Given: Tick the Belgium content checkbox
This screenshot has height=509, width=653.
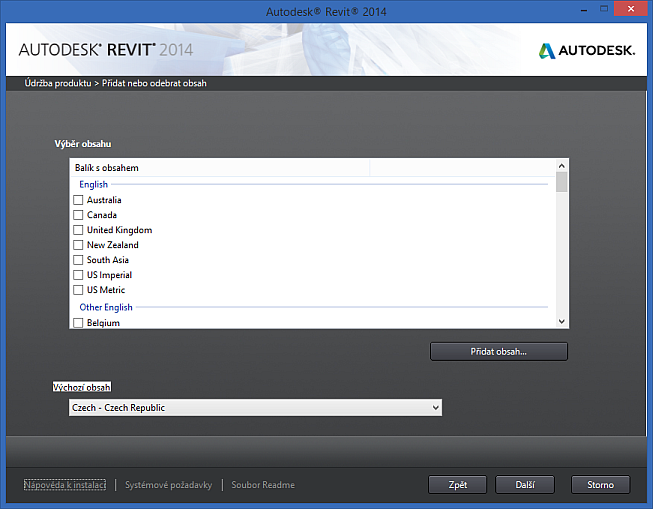Looking at the screenshot, I should pos(78,323).
